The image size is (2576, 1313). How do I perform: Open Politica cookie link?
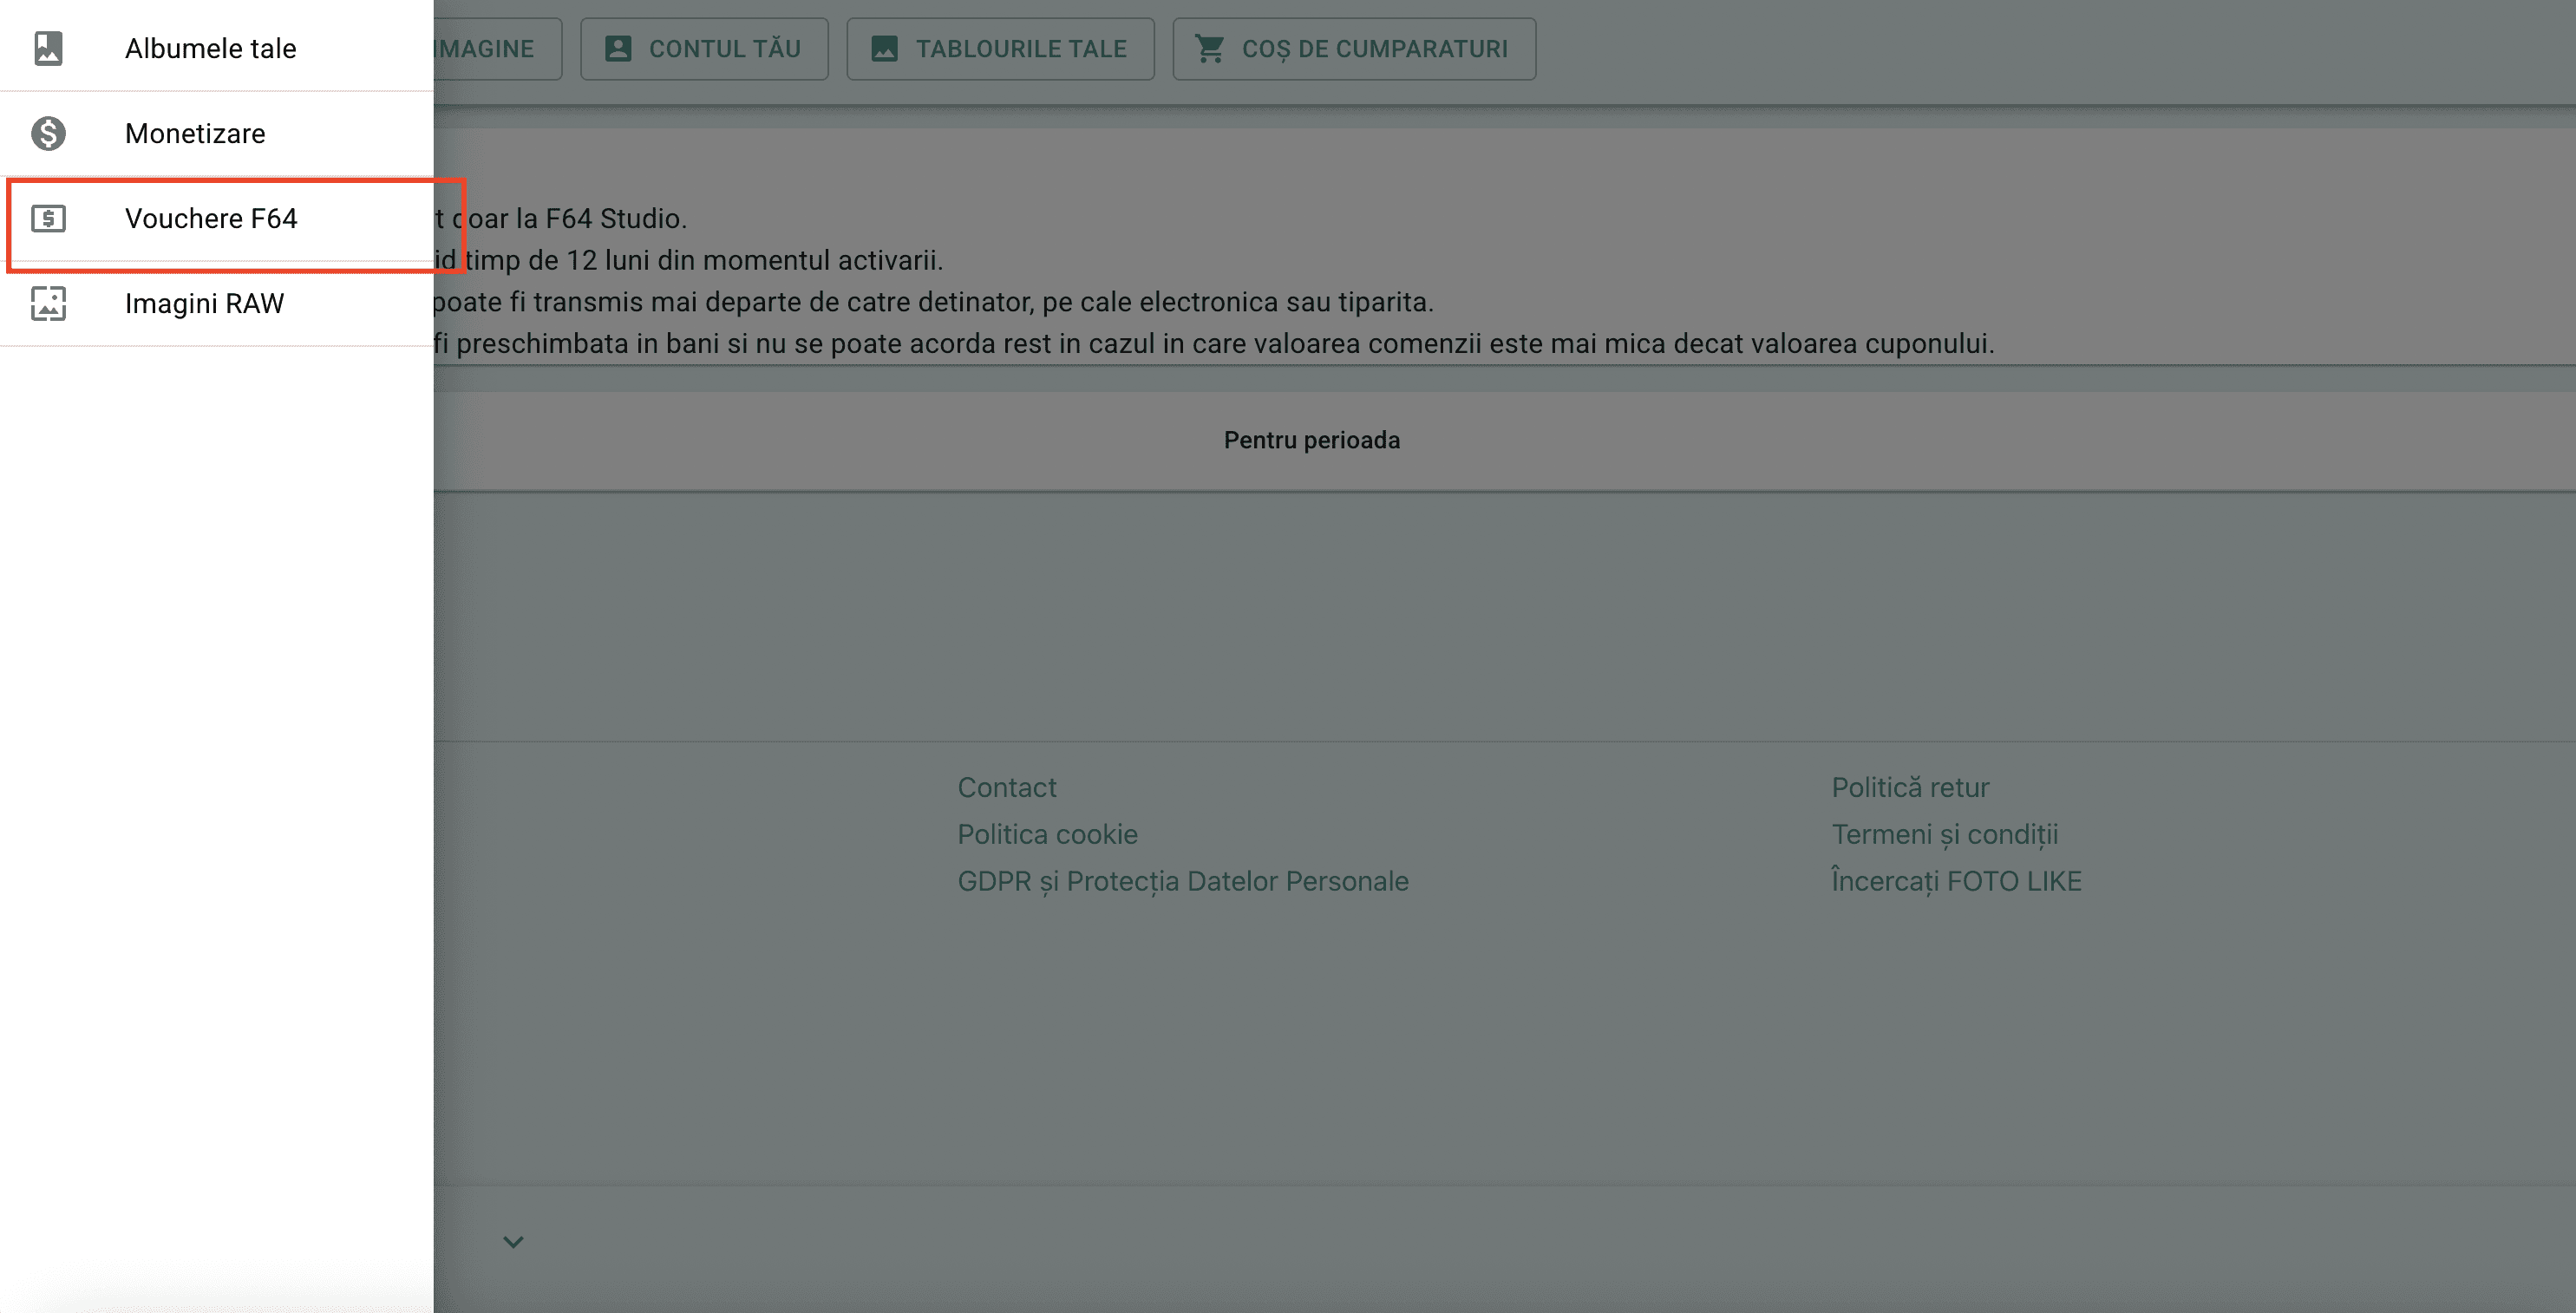[1047, 835]
